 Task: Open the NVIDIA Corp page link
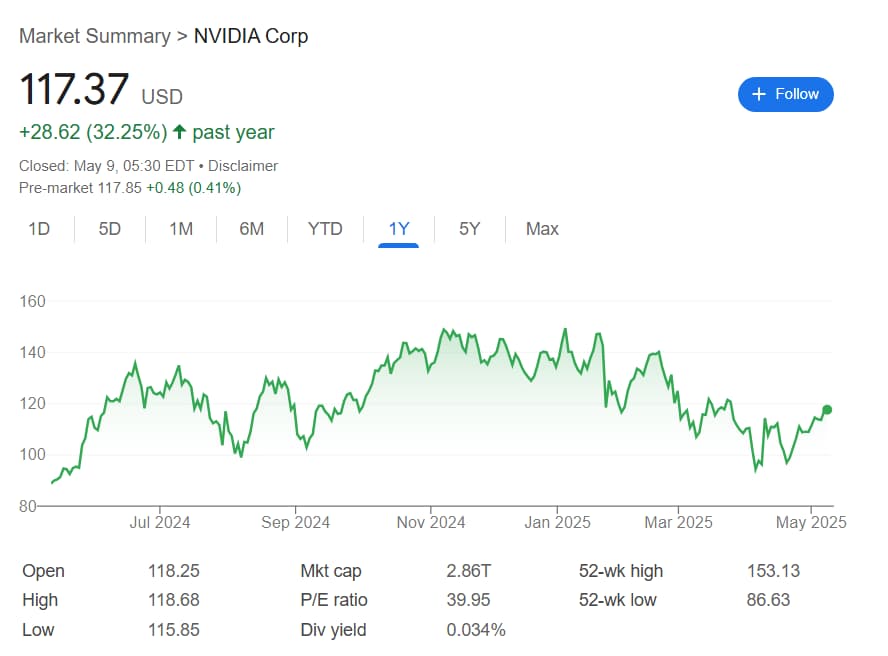(x=250, y=36)
